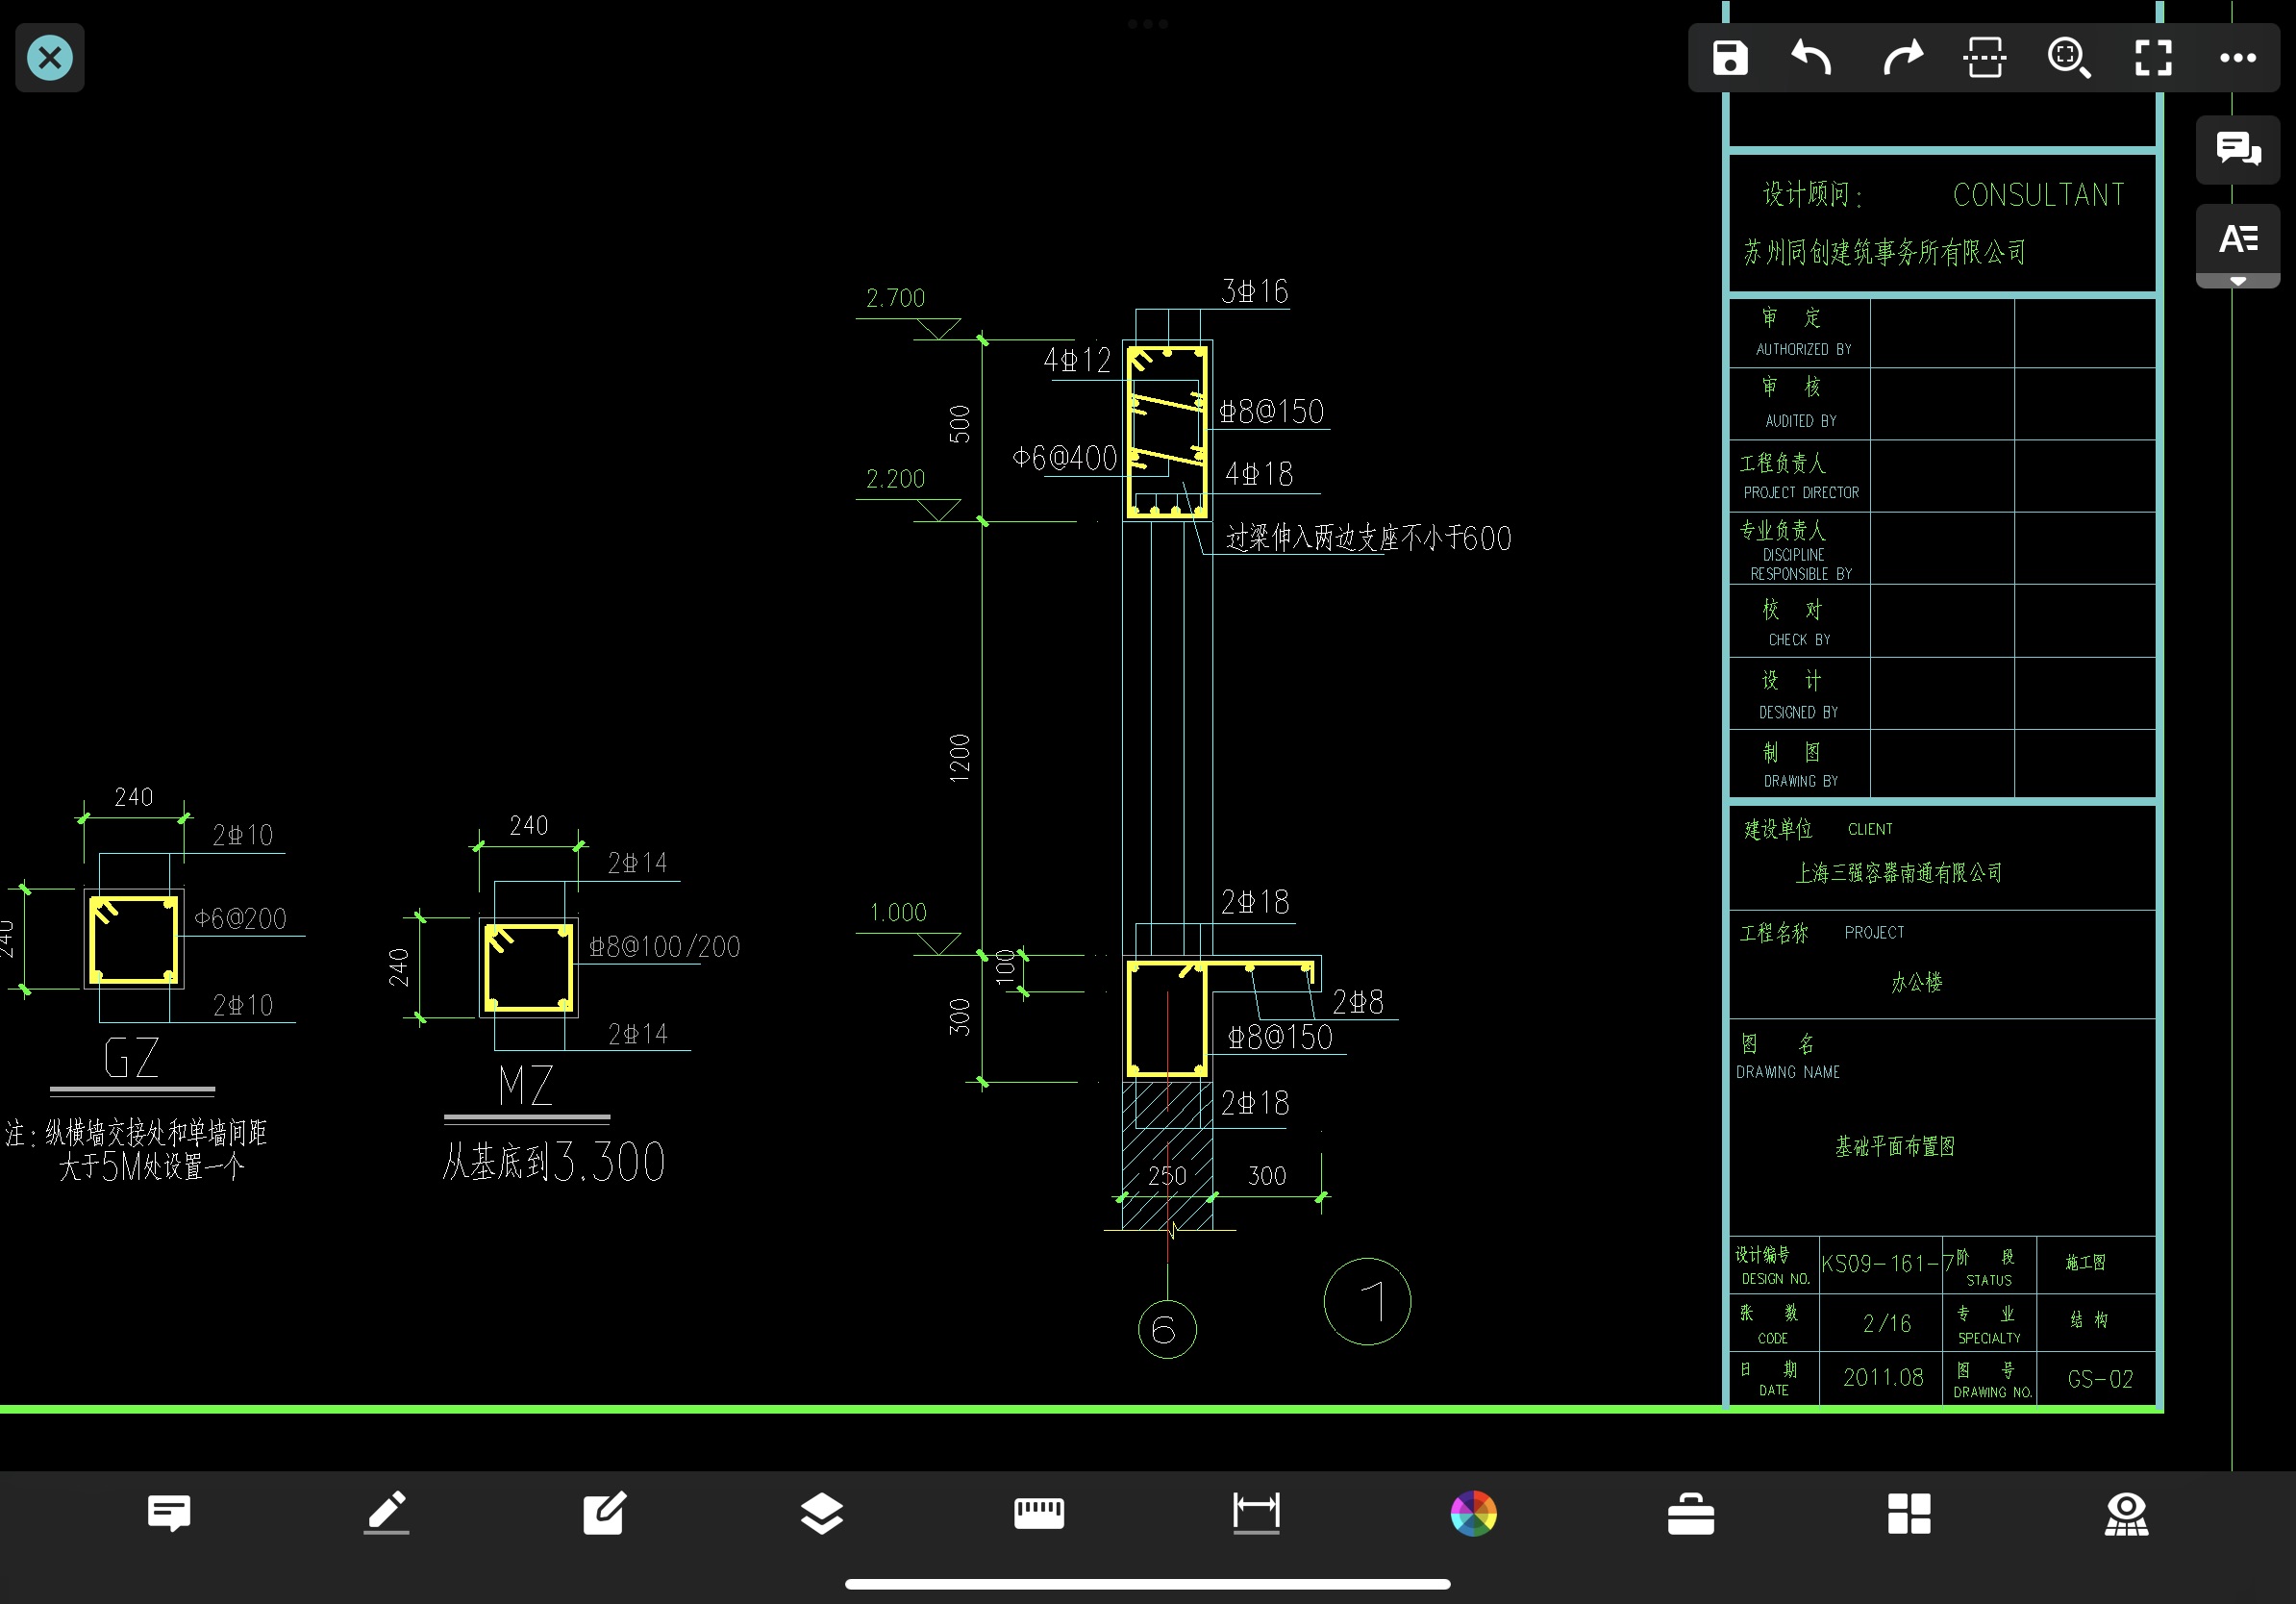This screenshot has width=2296, height=1604.
Task: Select the 4⌀12 rebar label
Action: 1077,360
